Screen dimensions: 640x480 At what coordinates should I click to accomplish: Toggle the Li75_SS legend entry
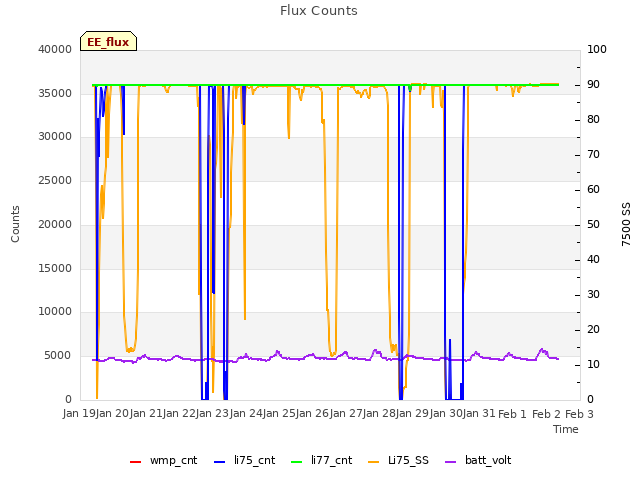(398, 461)
